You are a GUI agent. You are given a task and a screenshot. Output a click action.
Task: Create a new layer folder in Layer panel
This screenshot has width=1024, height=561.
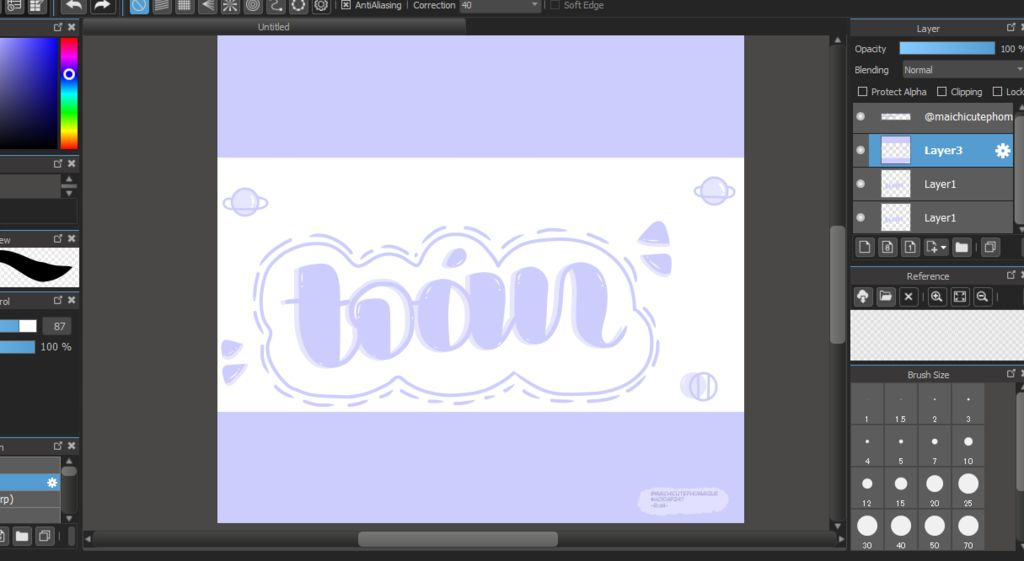[x=961, y=247]
